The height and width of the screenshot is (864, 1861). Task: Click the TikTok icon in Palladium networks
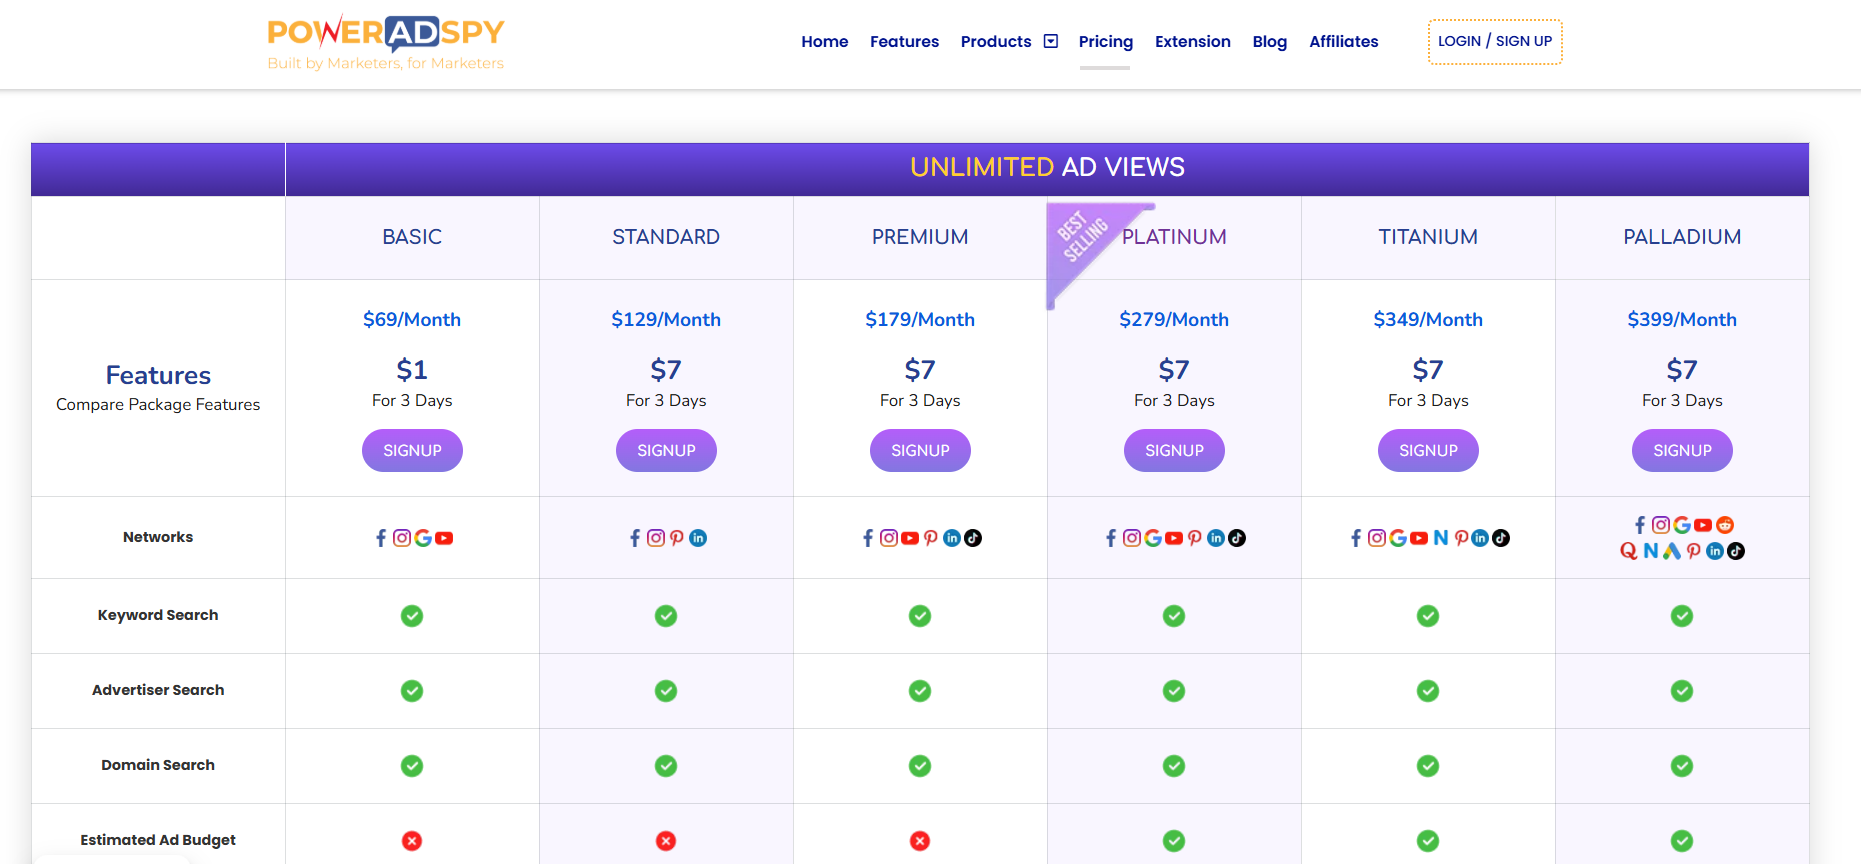point(1736,551)
